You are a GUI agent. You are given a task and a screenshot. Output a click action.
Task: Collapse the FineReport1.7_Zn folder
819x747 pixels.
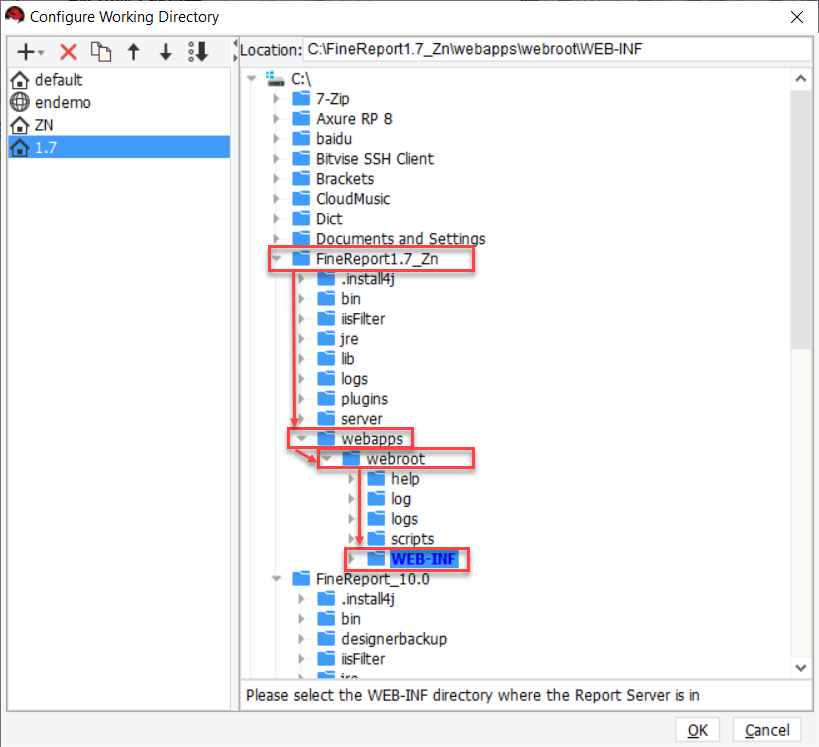[277, 258]
